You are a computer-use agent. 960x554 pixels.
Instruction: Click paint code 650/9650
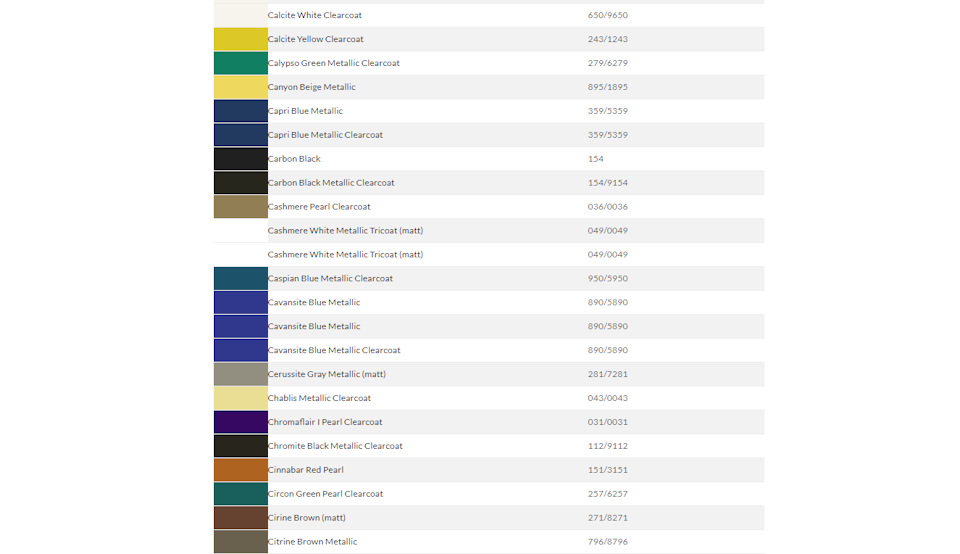608,15
